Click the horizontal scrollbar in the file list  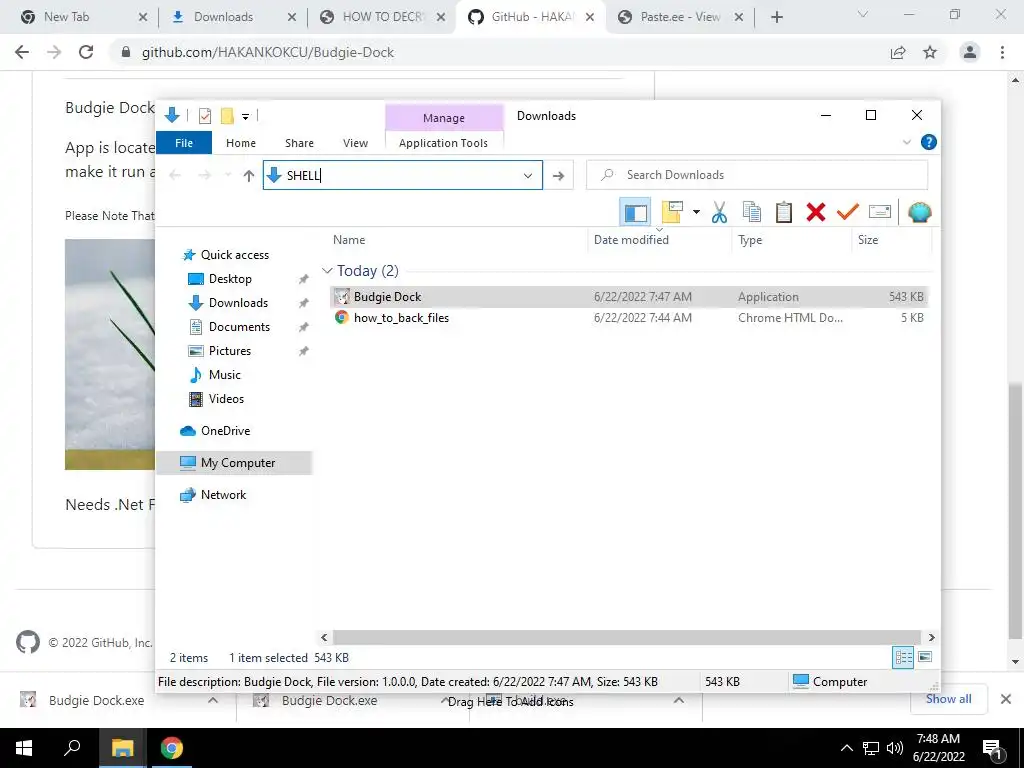[x=626, y=637]
